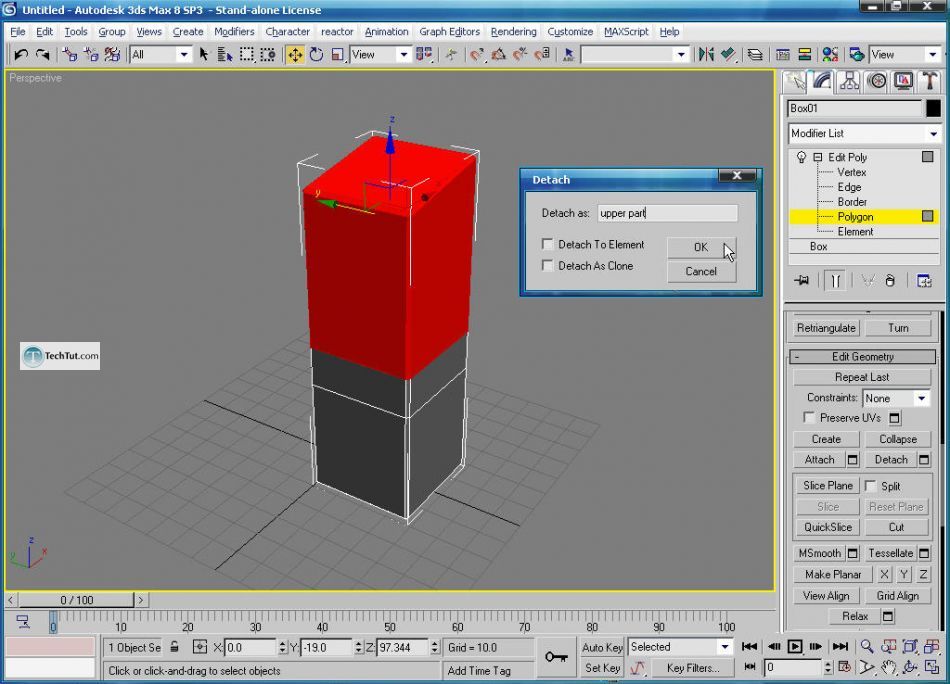Open the Constraints dropdown showing None

pyautogui.click(x=925, y=397)
